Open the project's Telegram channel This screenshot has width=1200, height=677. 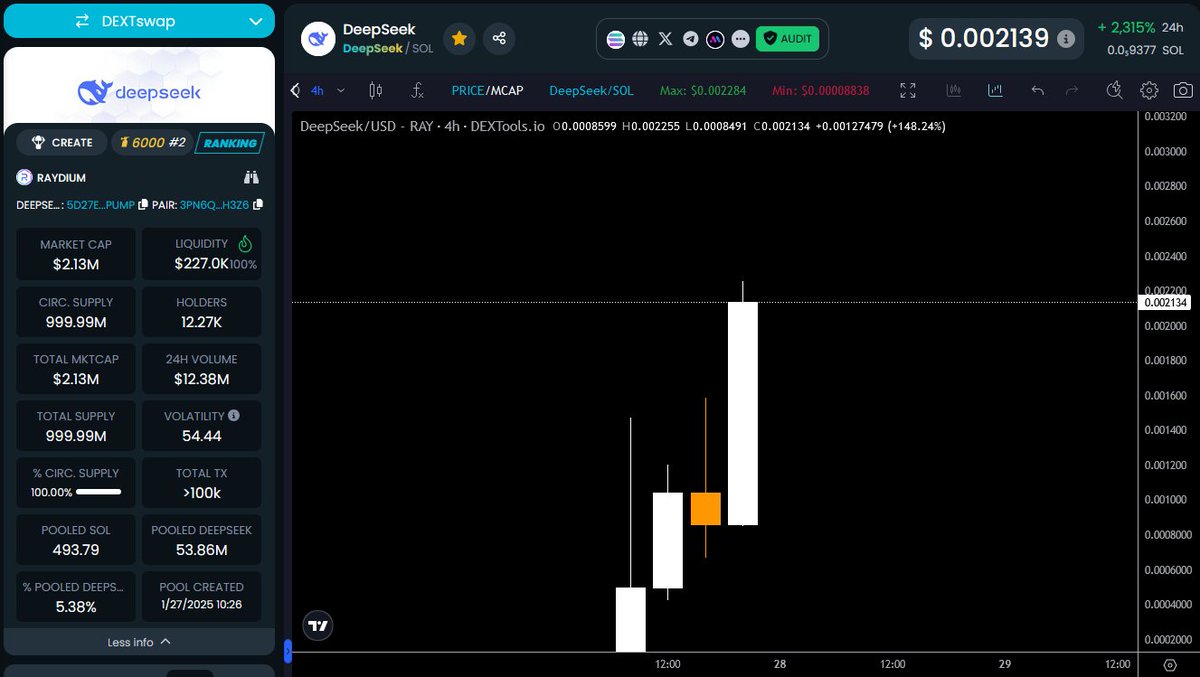[x=689, y=38]
